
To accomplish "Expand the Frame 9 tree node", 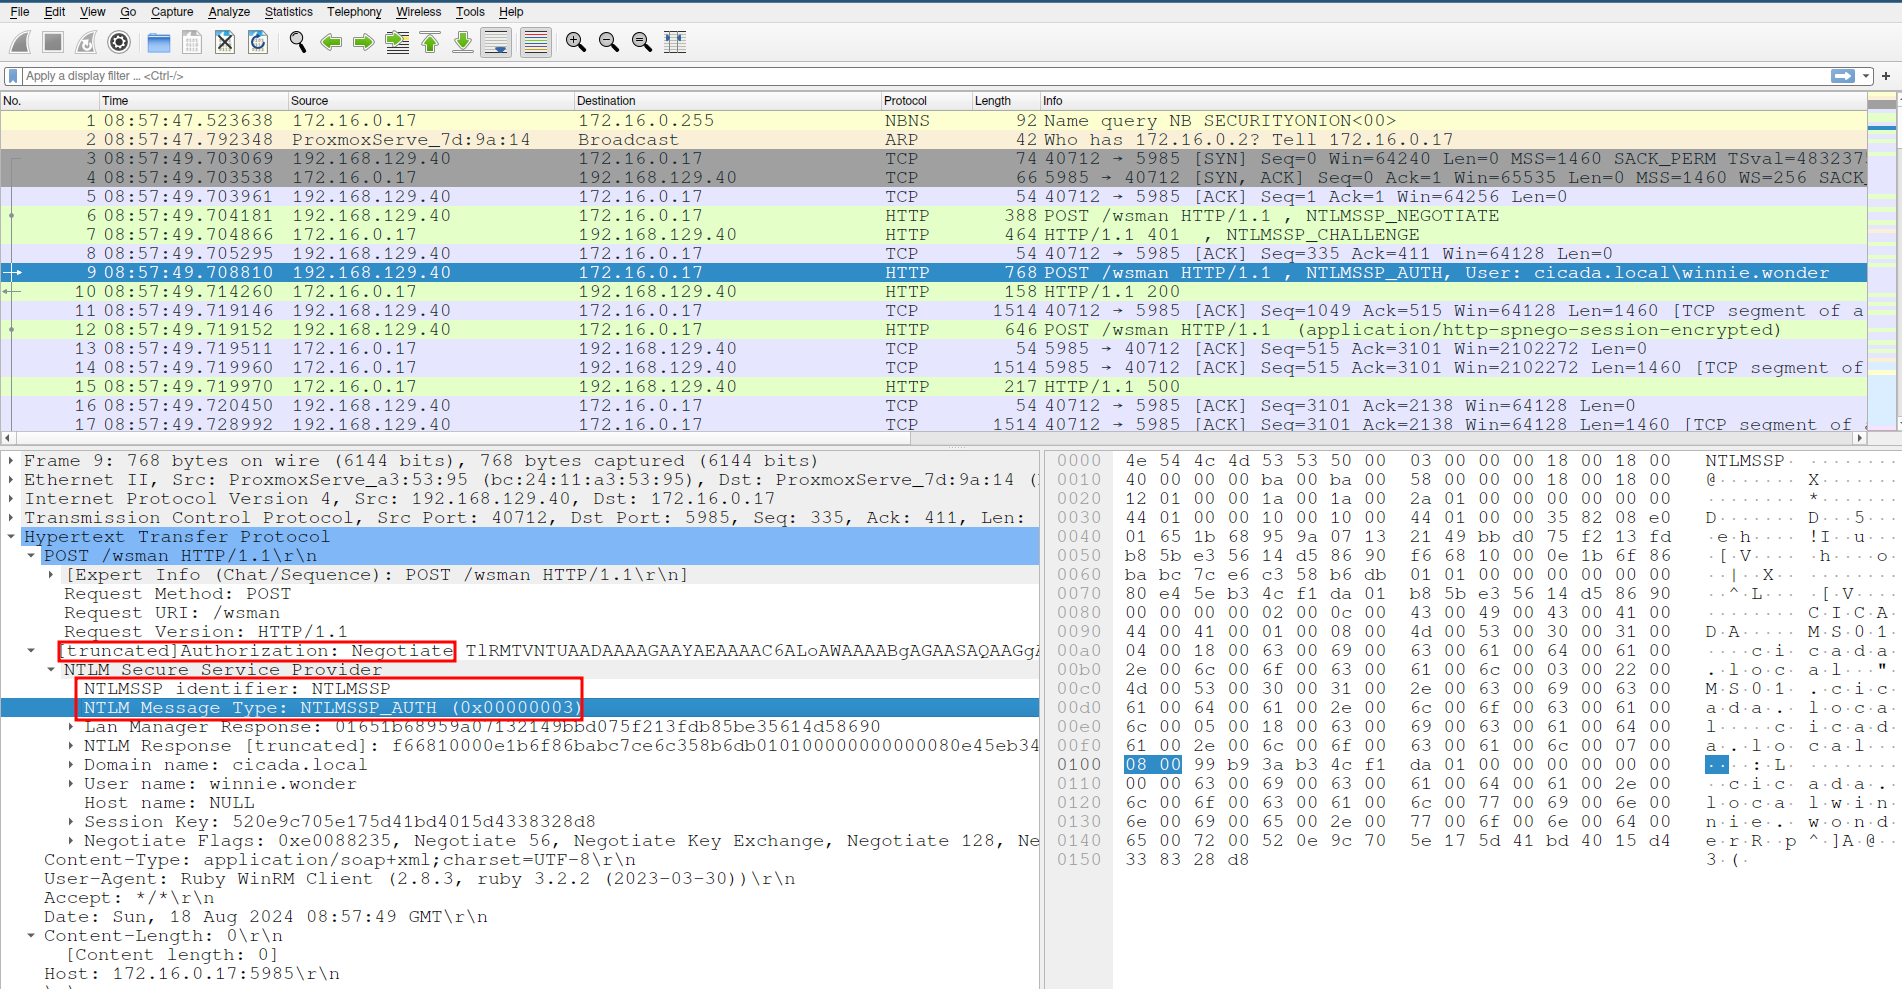I will [12, 461].
